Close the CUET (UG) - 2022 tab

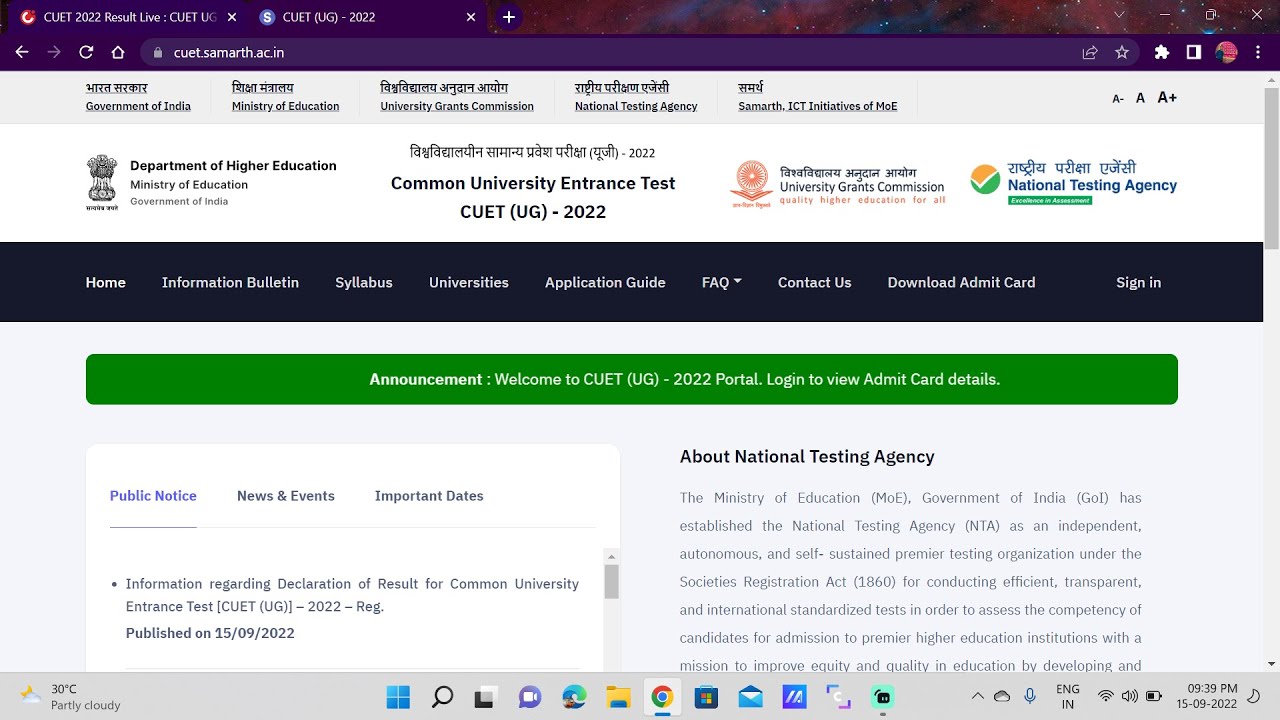472,17
